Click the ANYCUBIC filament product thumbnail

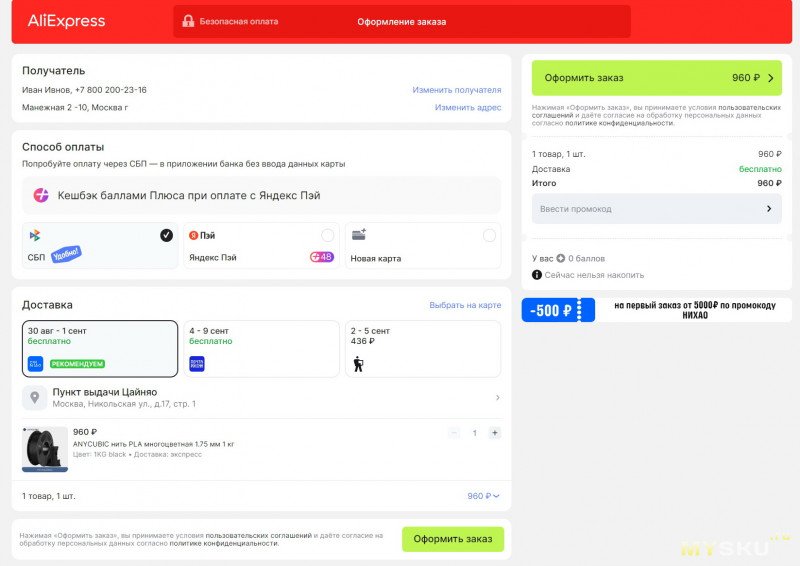tap(45, 449)
